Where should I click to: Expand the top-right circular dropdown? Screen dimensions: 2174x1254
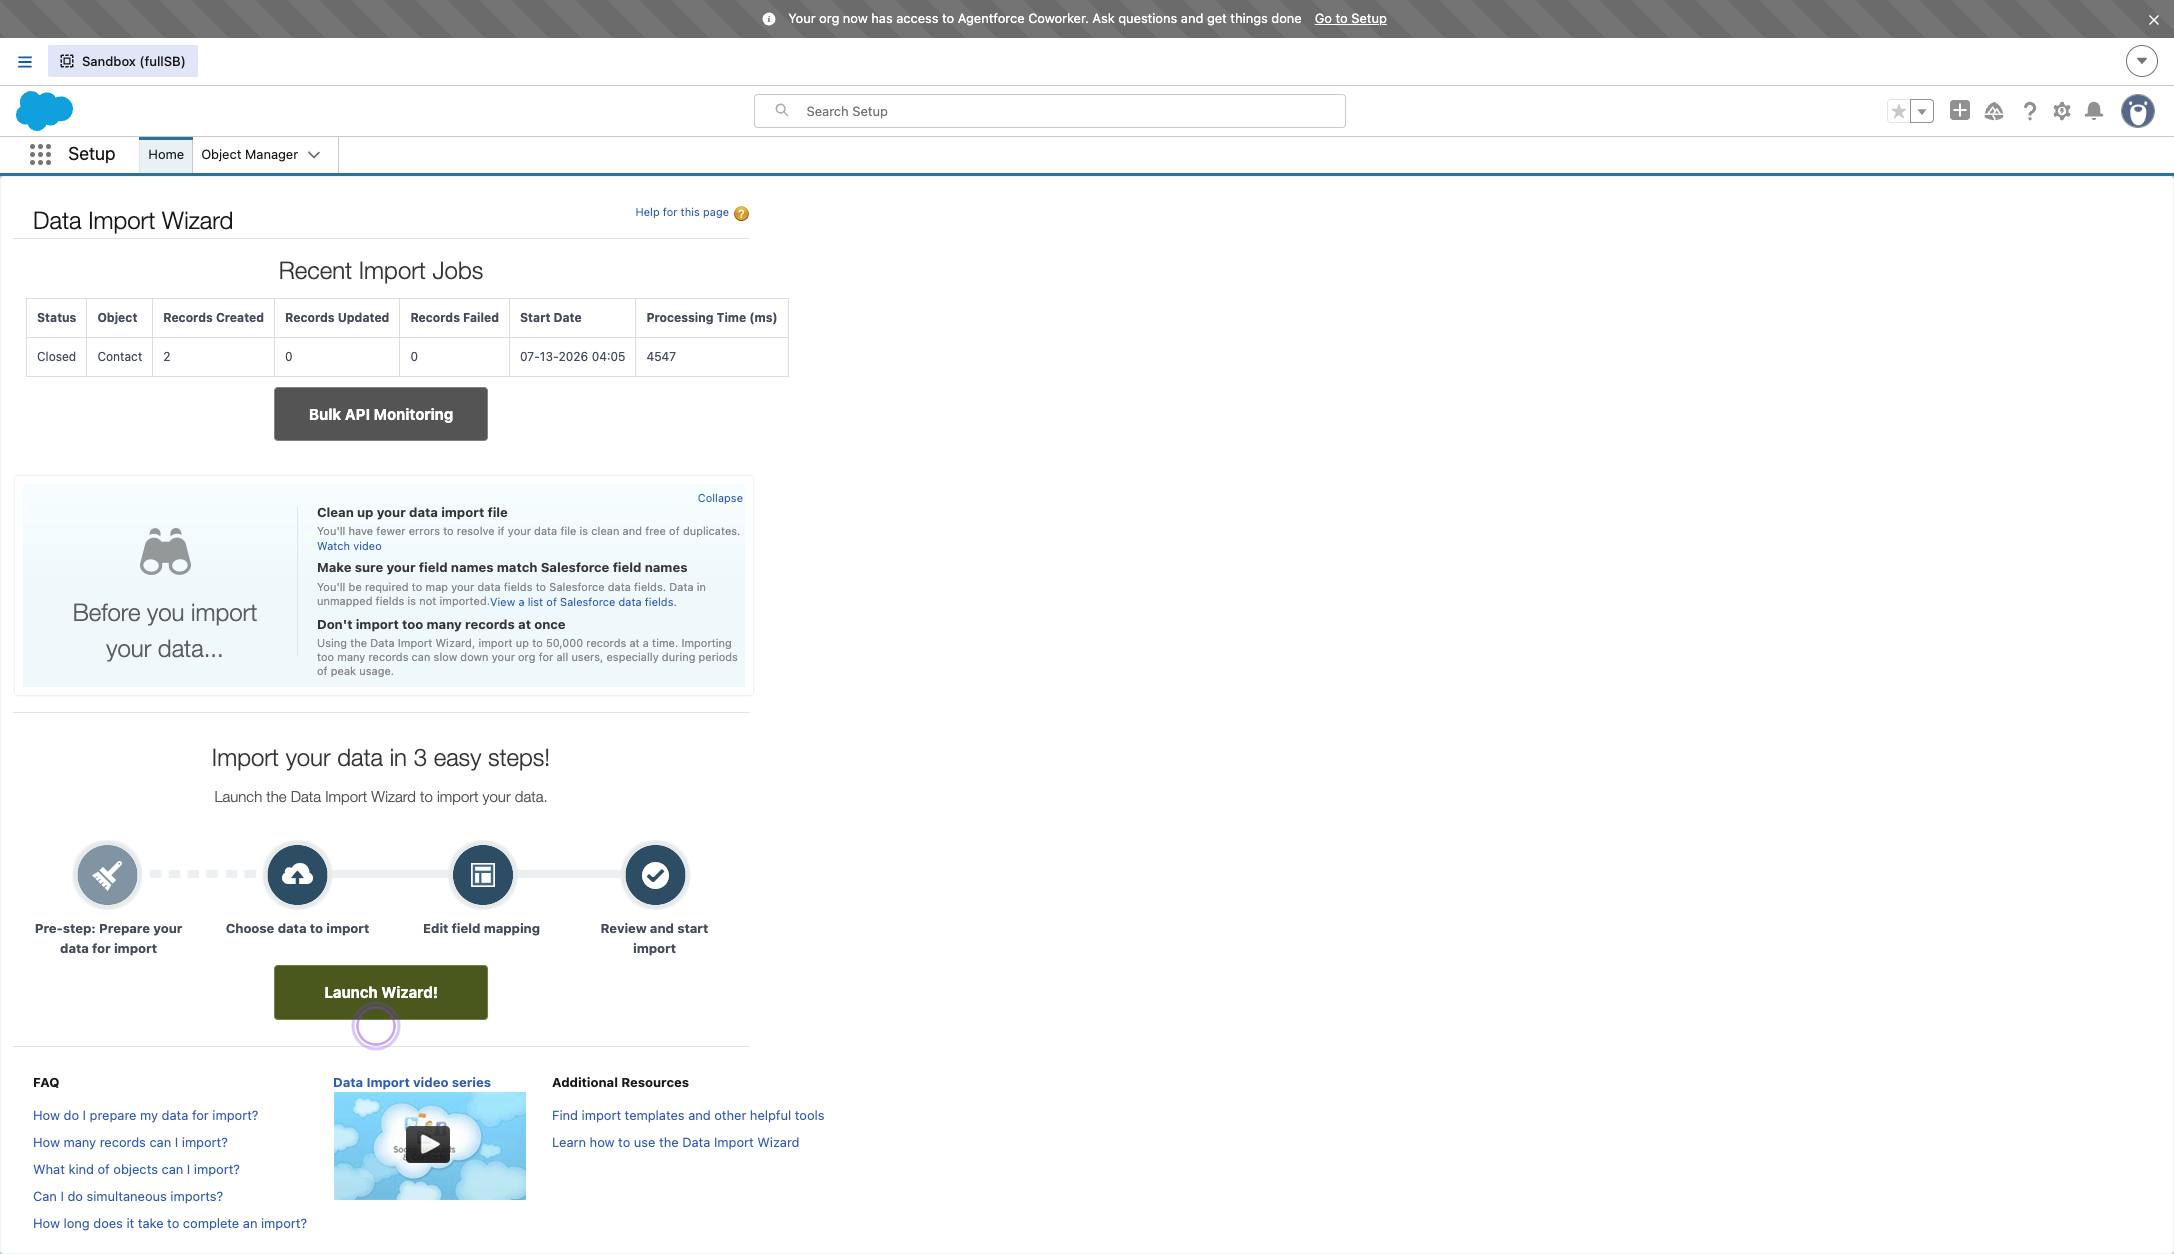click(2141, 61)
